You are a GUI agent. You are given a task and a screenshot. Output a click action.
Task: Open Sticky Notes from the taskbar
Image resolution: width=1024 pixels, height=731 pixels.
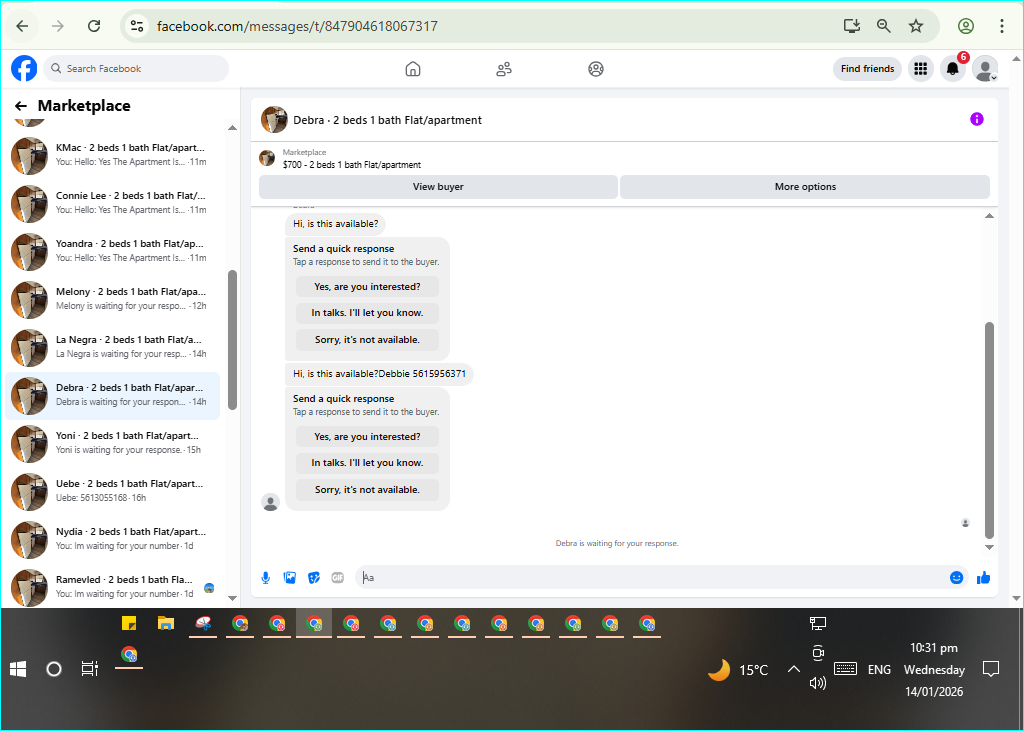tap(129, 623)
